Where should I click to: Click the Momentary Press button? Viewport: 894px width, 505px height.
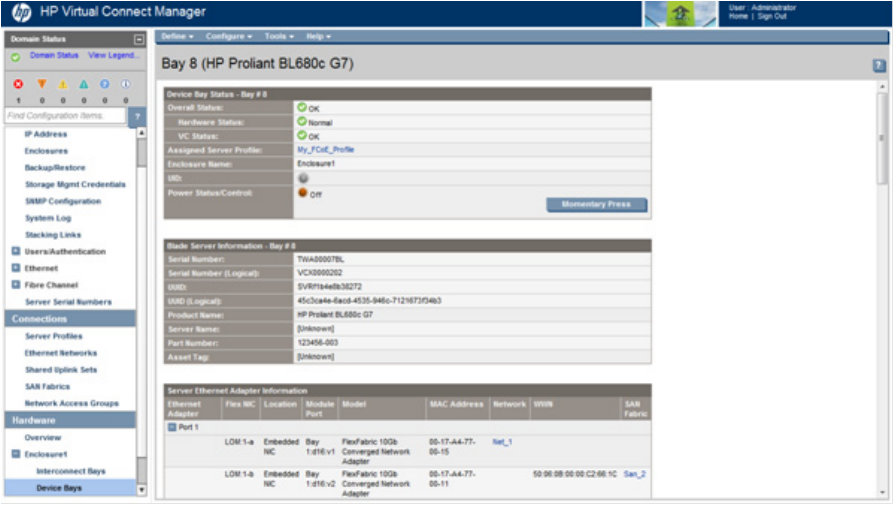coord(596,204)
